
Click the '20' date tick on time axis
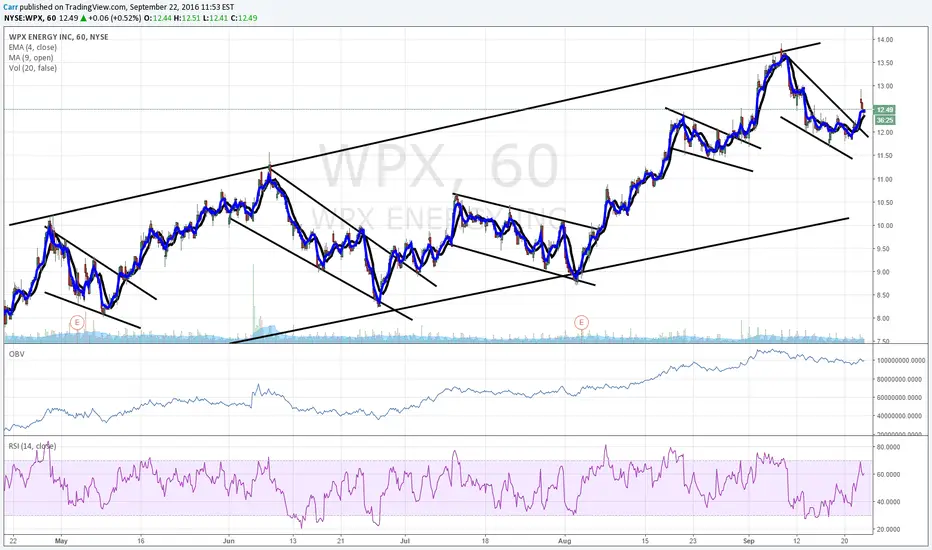point(845,541)
